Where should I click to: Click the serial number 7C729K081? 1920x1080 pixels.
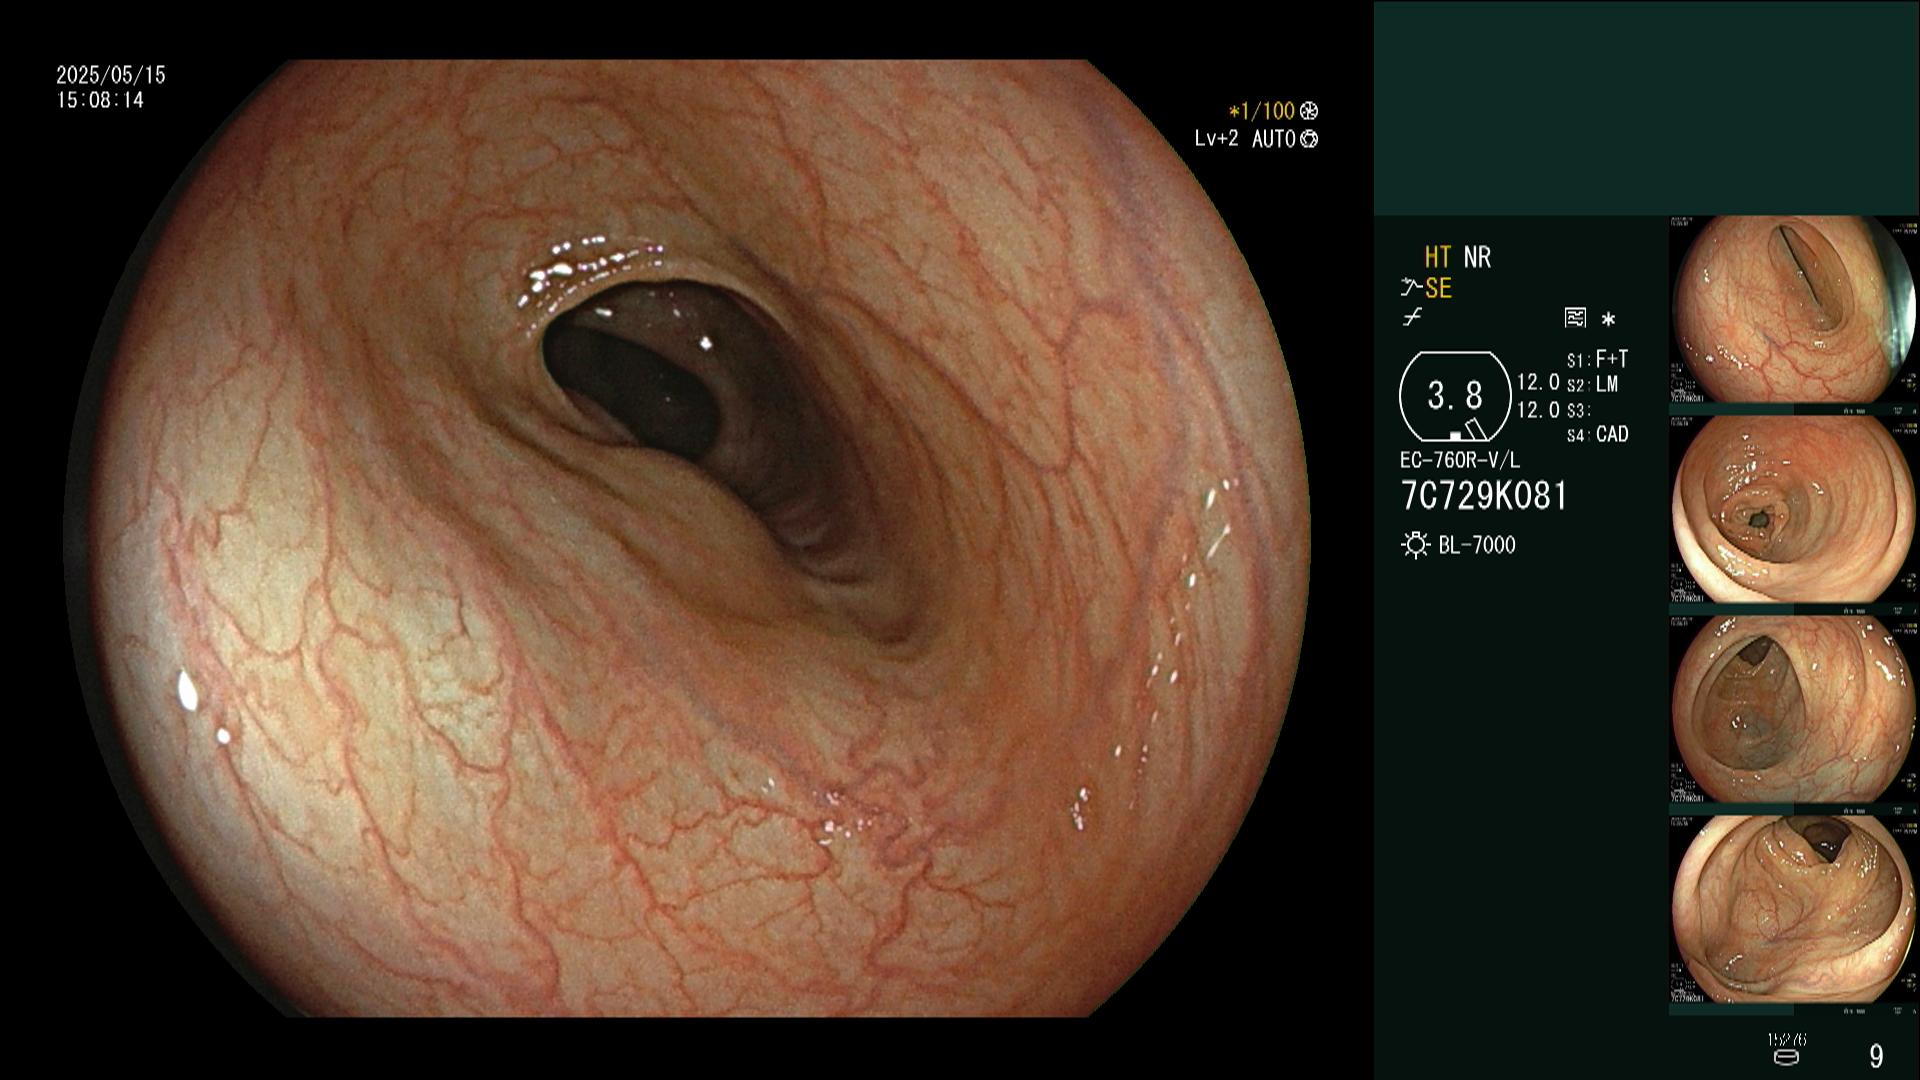[x=1484, y=496]
